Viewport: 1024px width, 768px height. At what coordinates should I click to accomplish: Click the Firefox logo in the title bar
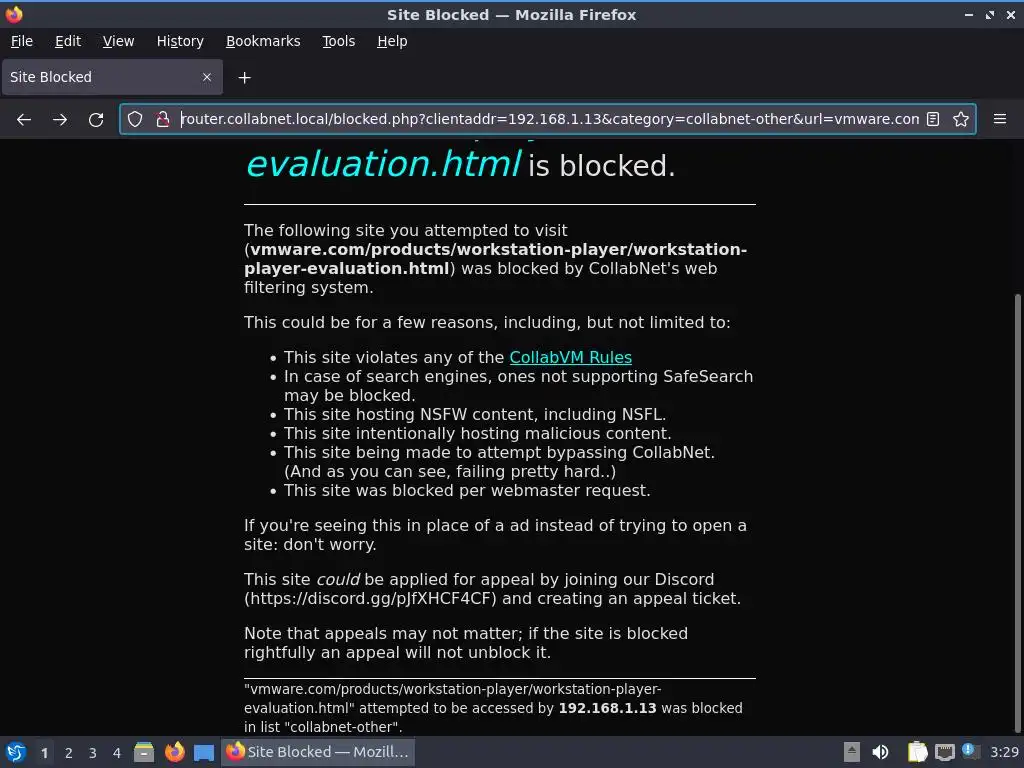pos(14,14)
